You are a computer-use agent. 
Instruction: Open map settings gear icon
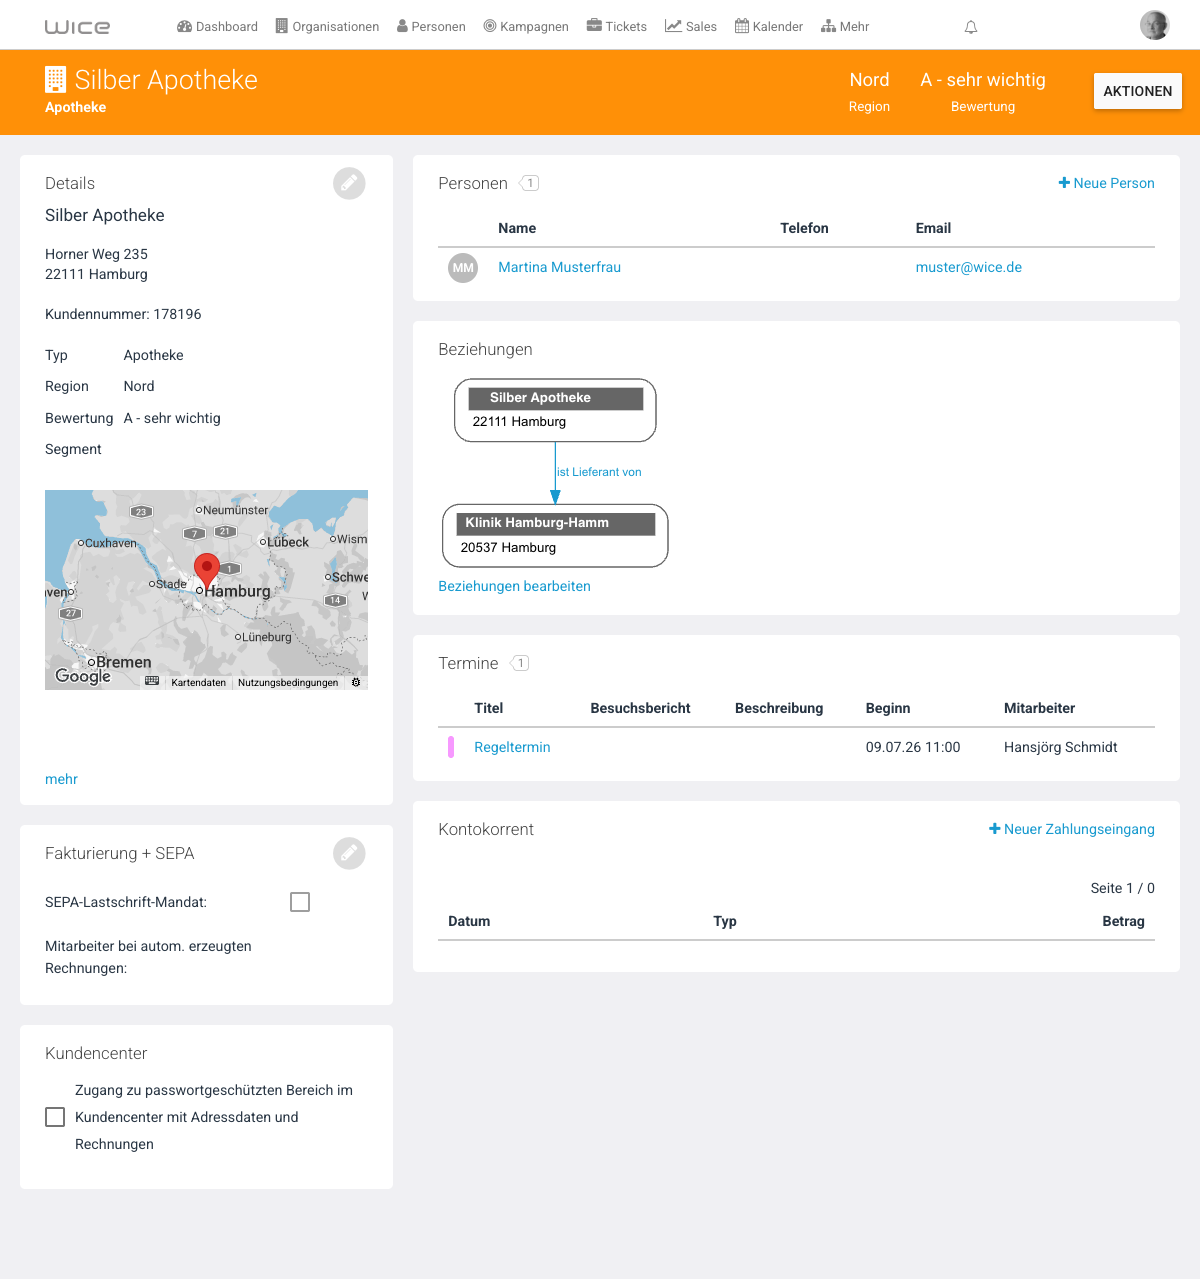(356, 682)
